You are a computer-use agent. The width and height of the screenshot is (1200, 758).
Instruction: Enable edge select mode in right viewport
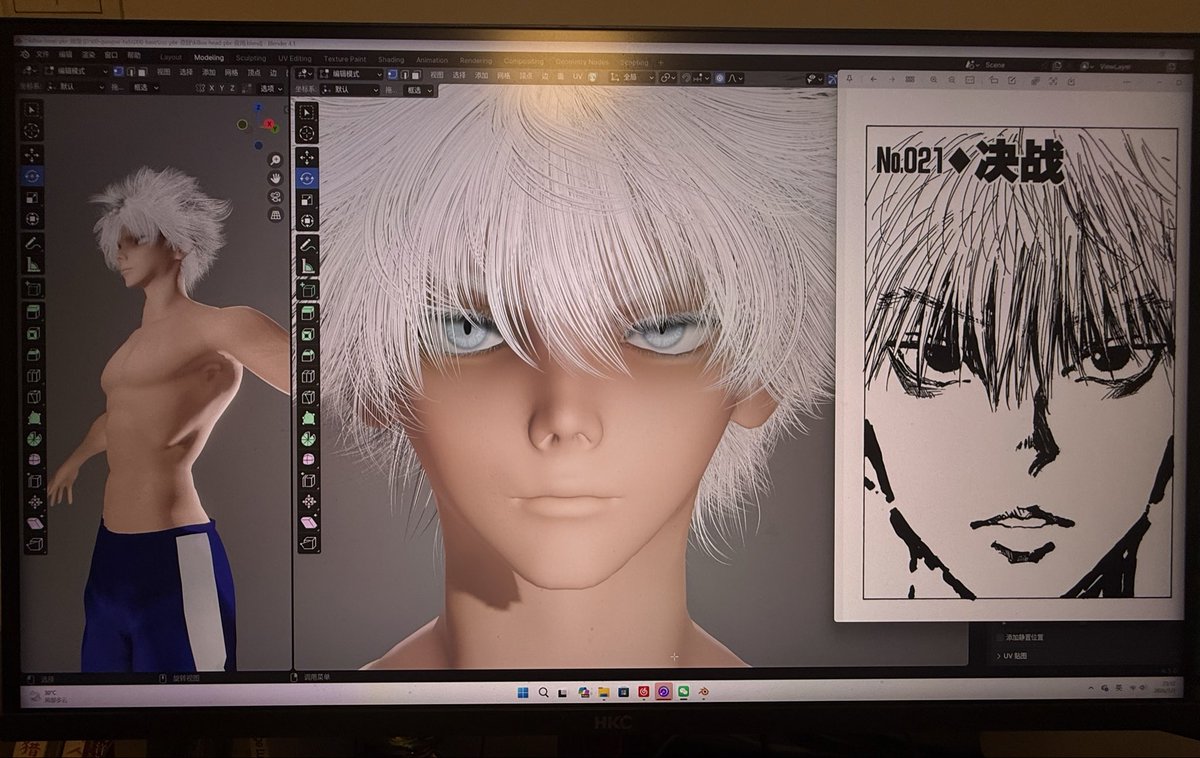pos(402,74)
